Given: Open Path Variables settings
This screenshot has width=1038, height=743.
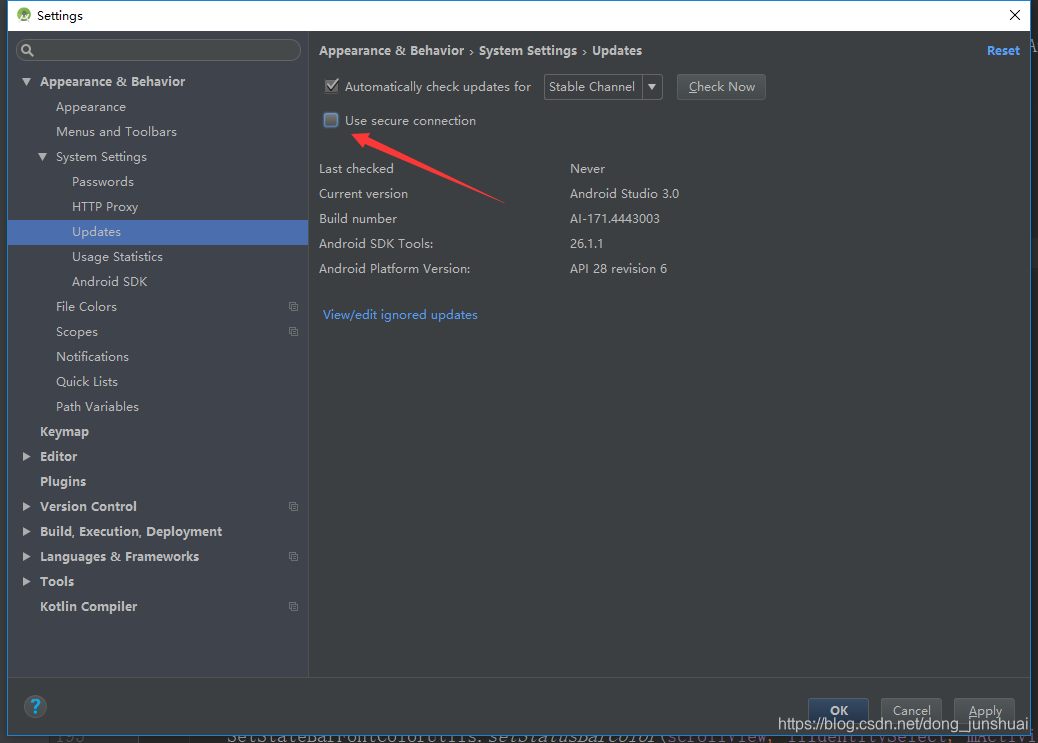Looking at the screenshot, I should [97, 407].
